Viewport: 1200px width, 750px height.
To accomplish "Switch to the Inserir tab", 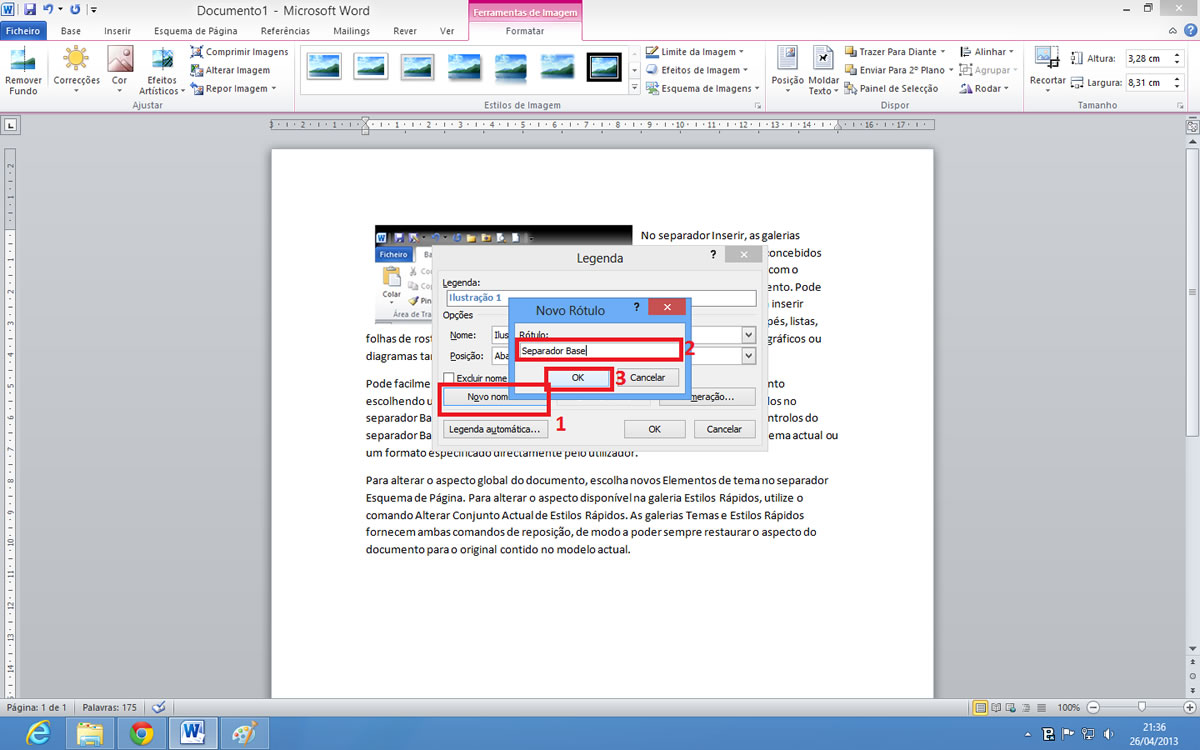I will coord(118,31).
